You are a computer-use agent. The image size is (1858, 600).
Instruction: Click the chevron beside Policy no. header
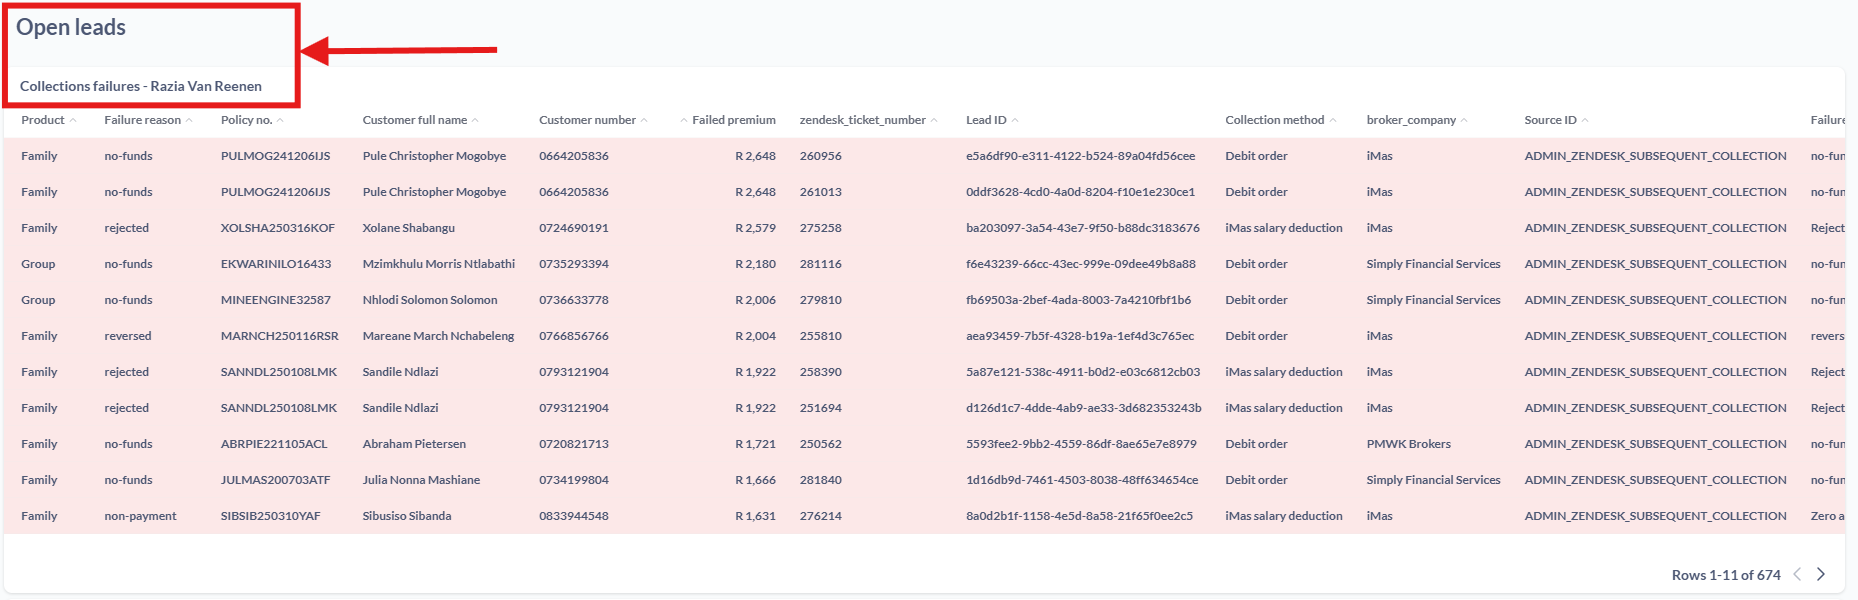point(280,121)
